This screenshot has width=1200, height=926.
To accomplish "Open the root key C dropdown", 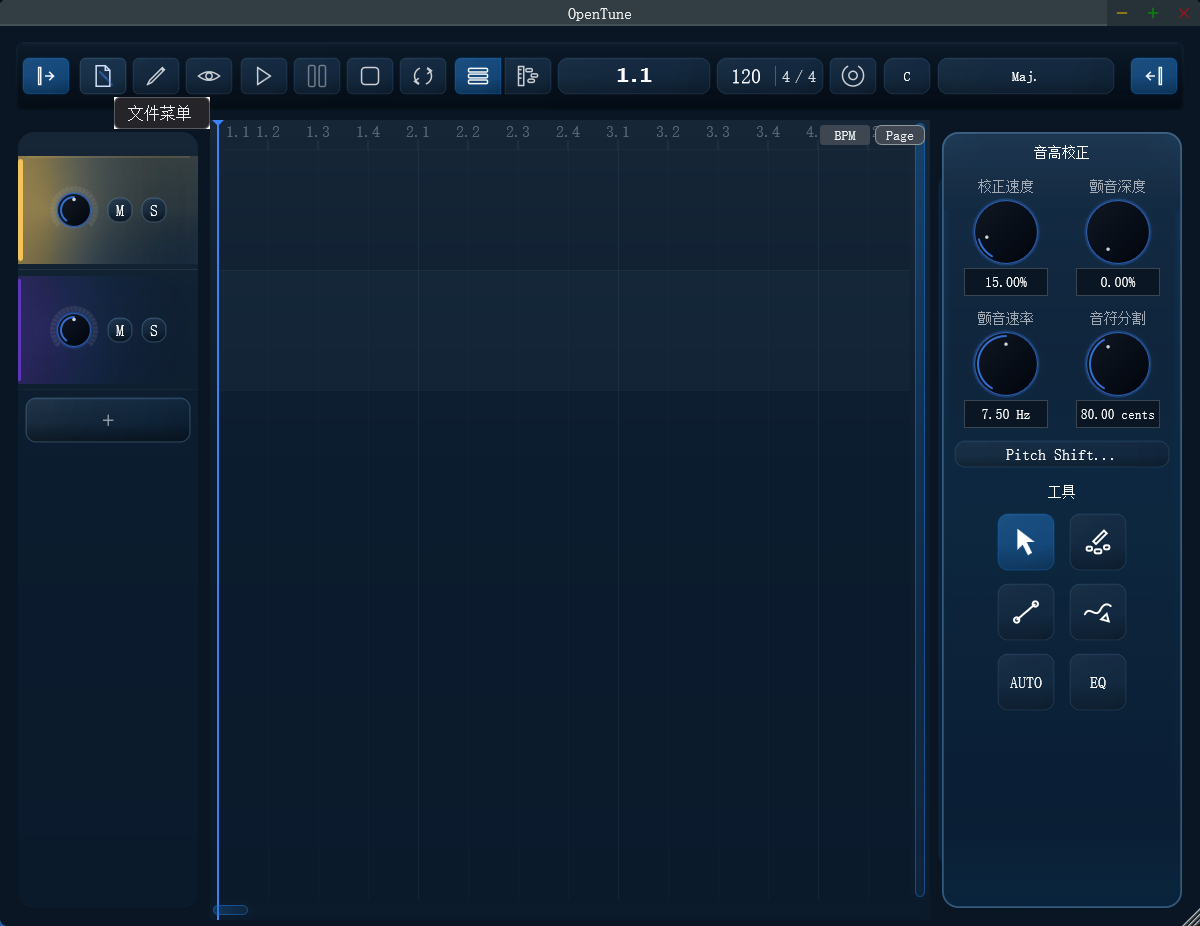I will [x=907, y=76].
